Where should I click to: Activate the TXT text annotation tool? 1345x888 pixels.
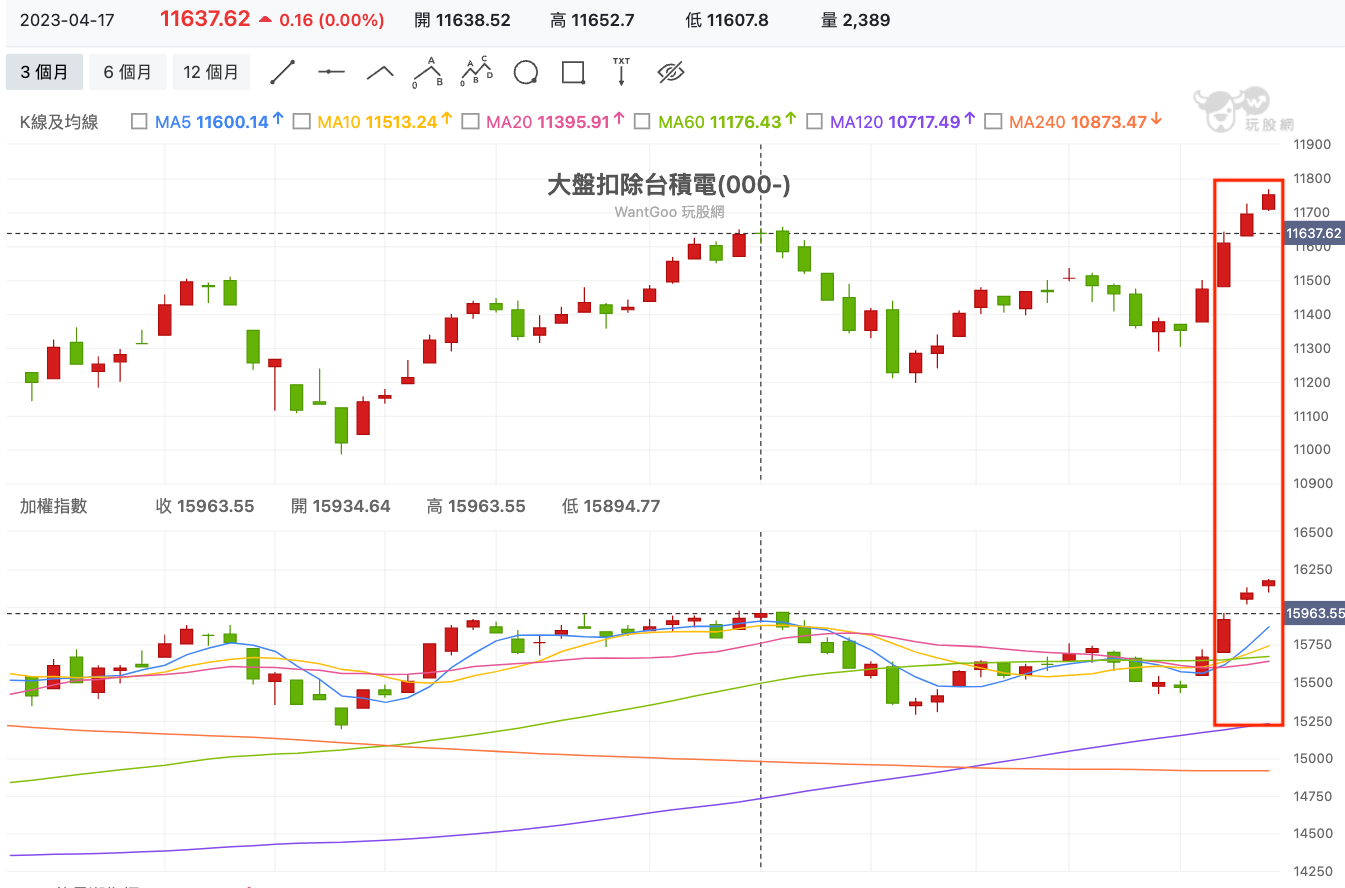coord(621,72)
